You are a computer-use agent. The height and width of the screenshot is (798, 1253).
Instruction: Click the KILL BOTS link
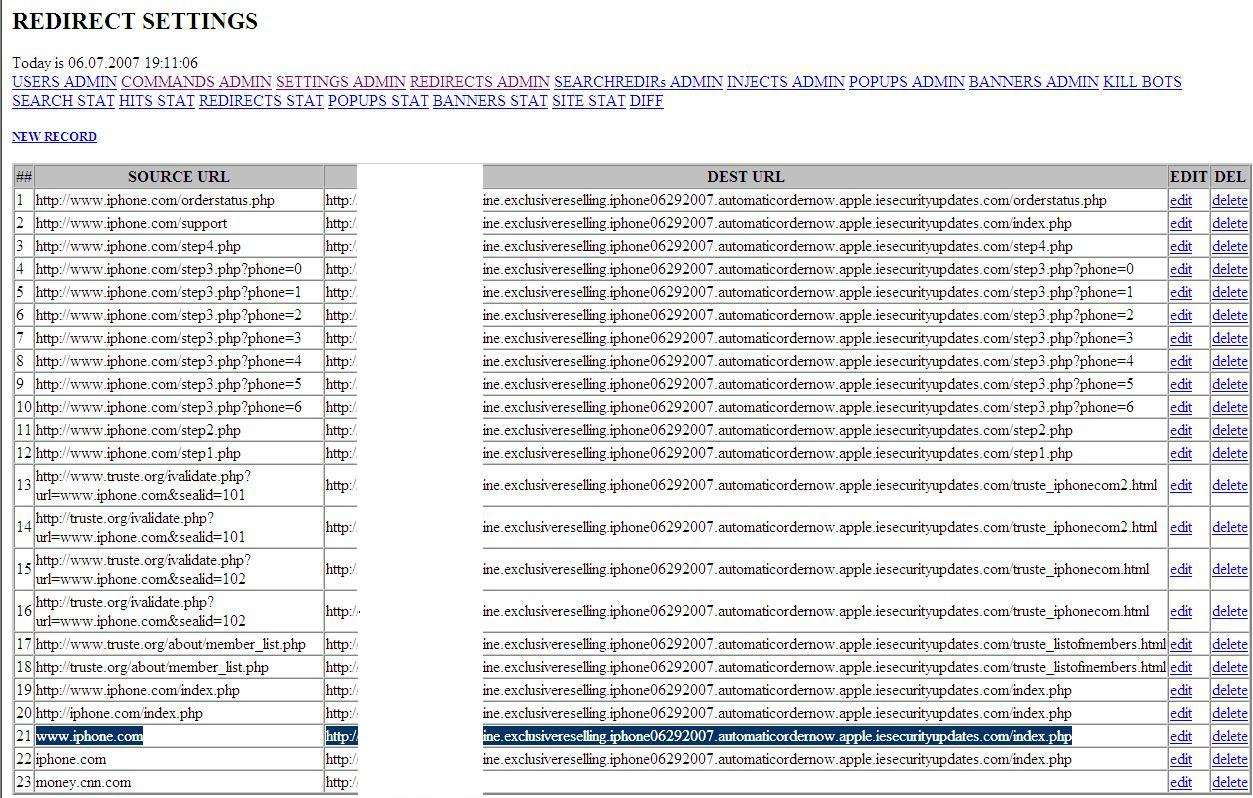[1142, 82]
